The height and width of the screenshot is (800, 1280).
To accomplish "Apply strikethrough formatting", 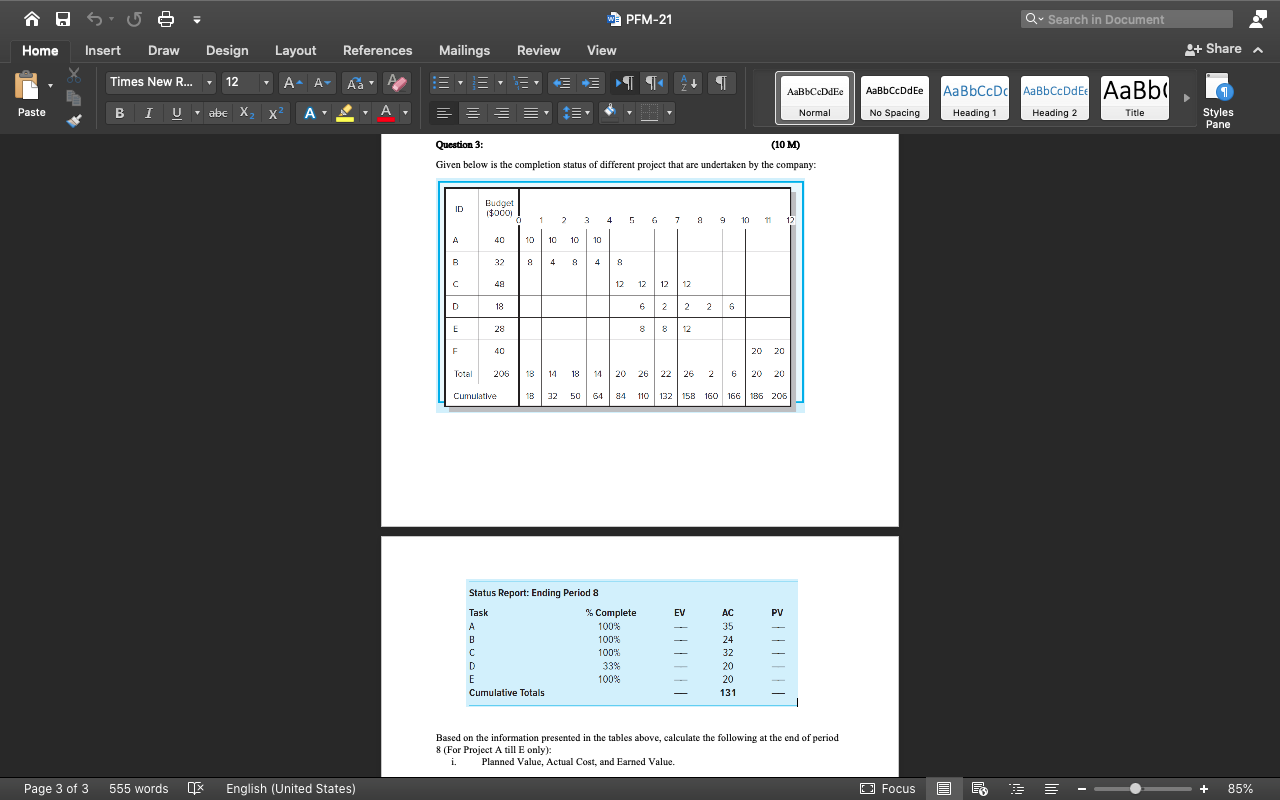I will coord(218,113).
